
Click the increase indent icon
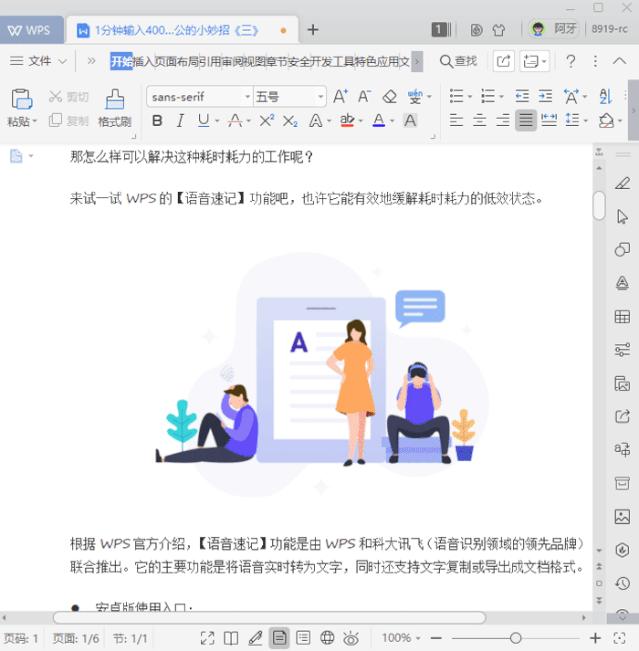[546, 96]
